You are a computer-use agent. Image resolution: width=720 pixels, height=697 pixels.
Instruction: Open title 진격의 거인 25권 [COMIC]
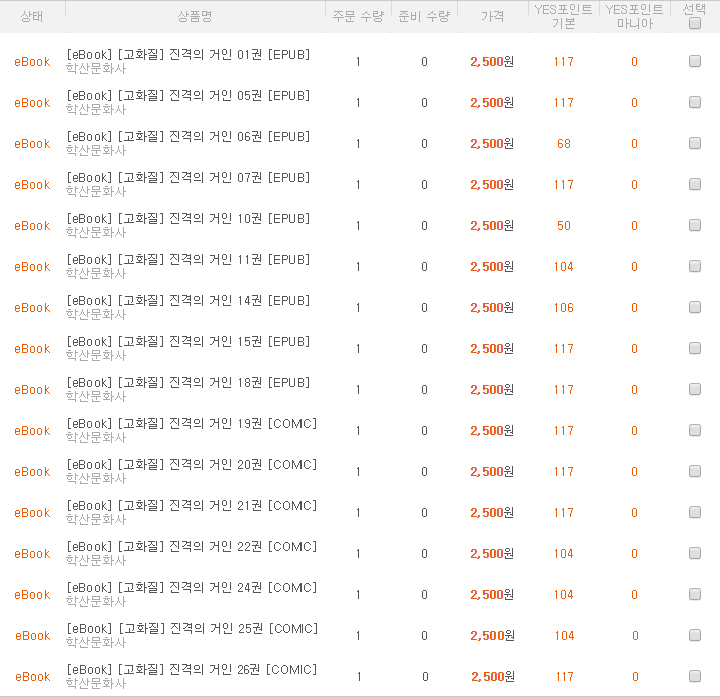click(x=192, y=628)
